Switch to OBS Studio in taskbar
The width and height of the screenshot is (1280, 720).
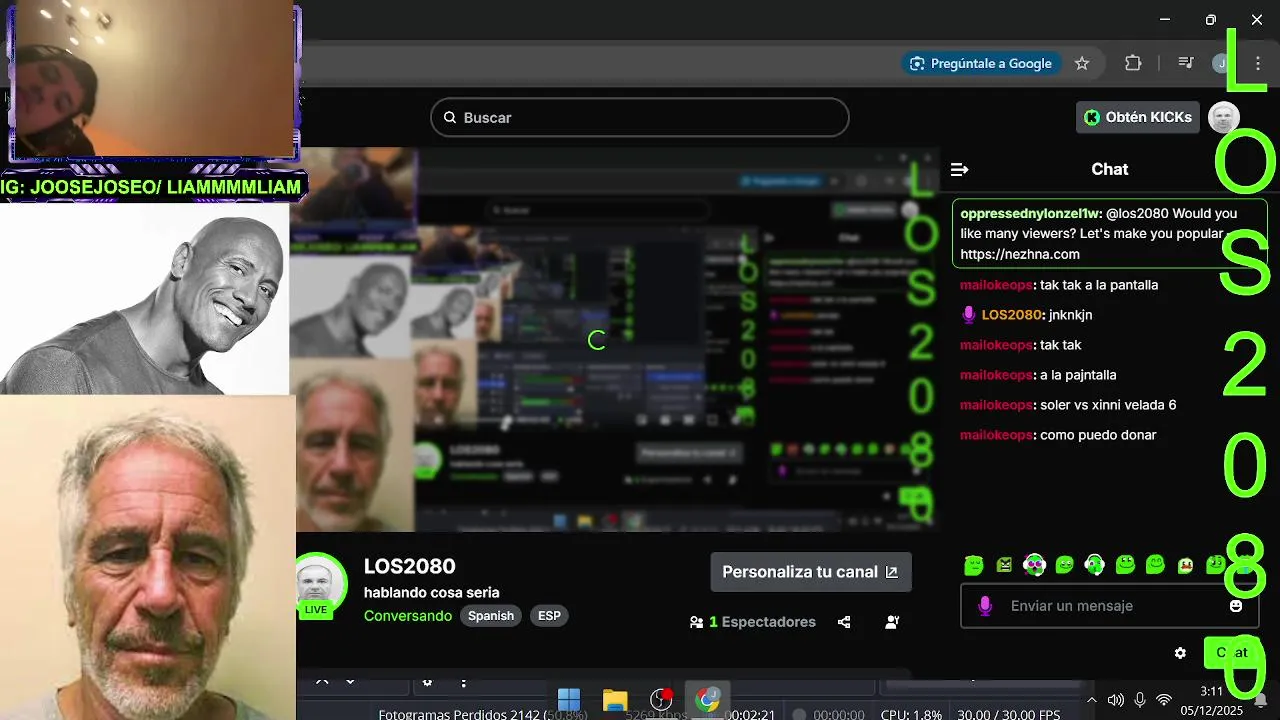click(x=661, y=700)
